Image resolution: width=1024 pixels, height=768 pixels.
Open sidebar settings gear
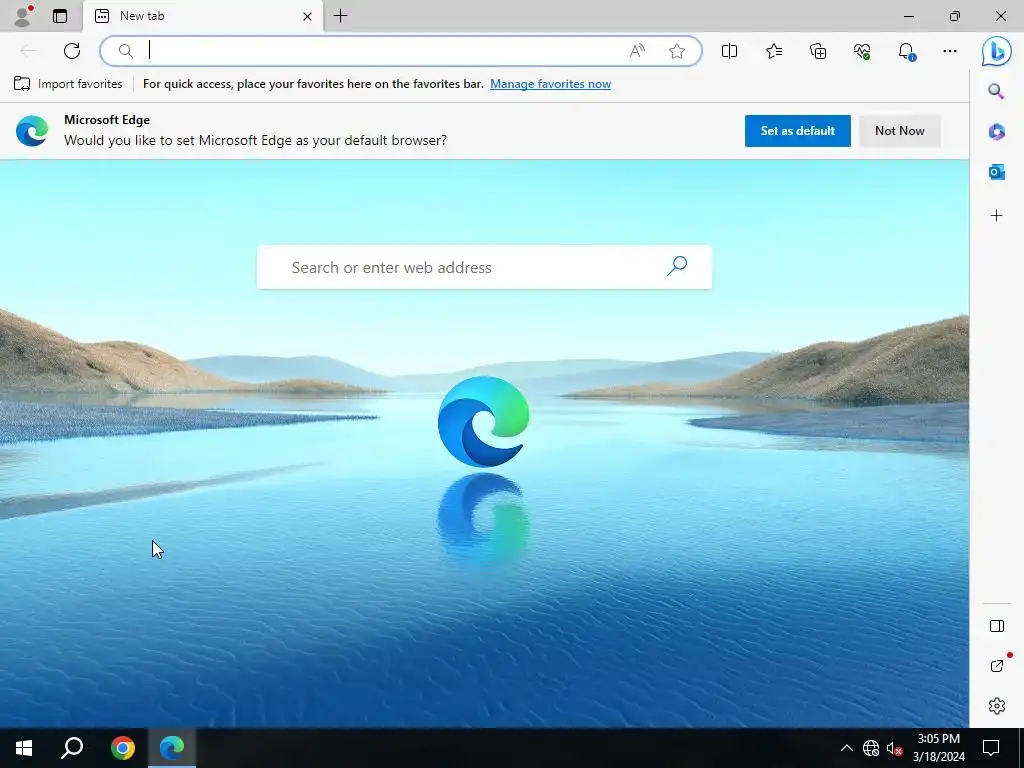(x=997, y=706)
